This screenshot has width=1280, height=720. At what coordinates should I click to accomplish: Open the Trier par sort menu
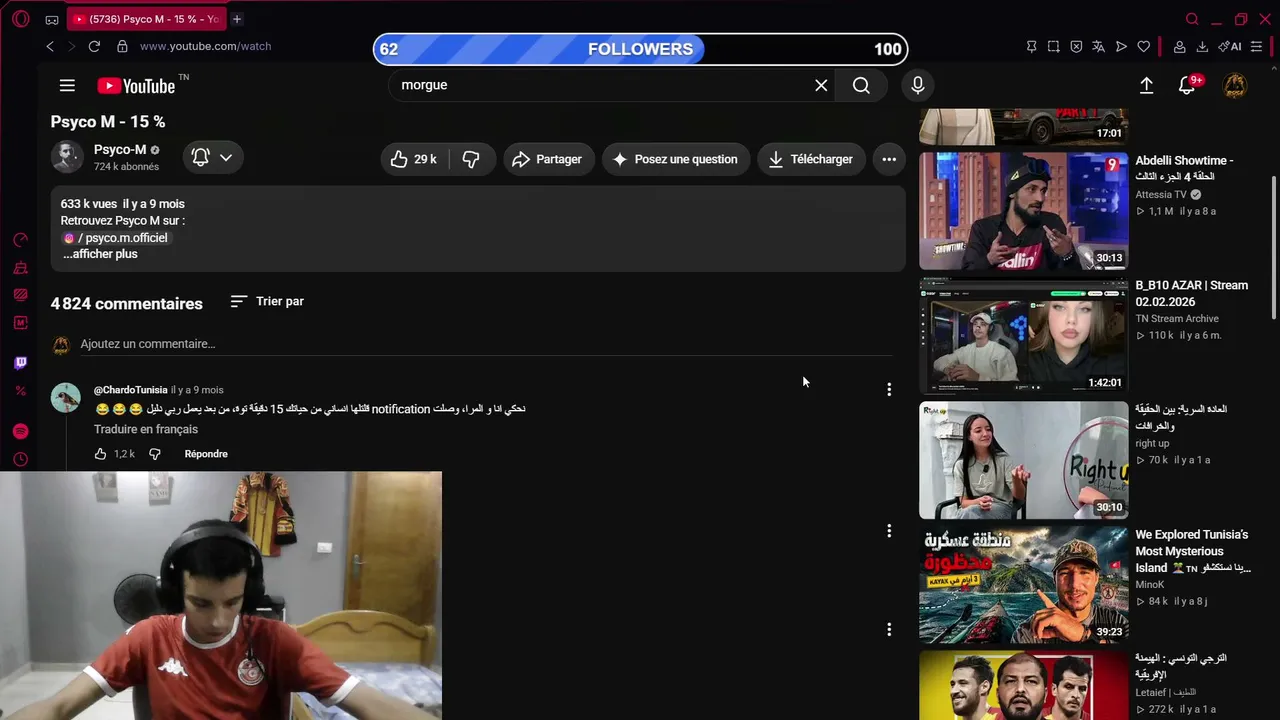tap(267, 301)
